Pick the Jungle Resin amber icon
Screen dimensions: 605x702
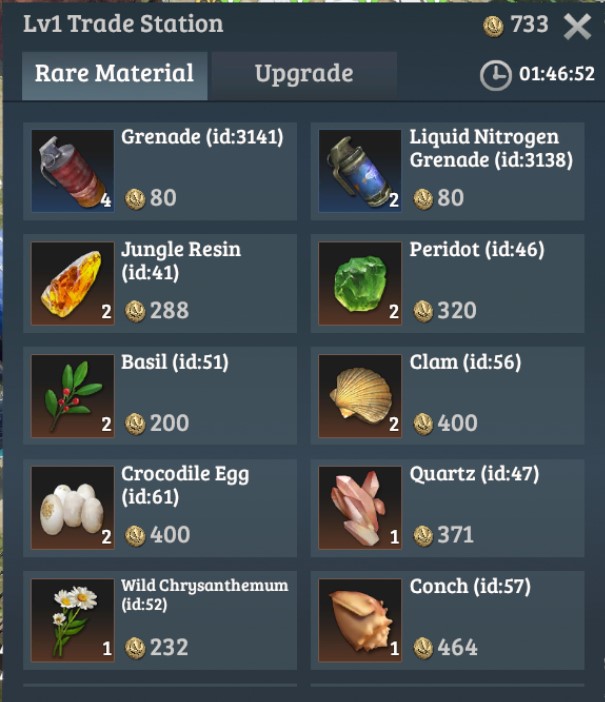tap(72, 283)
